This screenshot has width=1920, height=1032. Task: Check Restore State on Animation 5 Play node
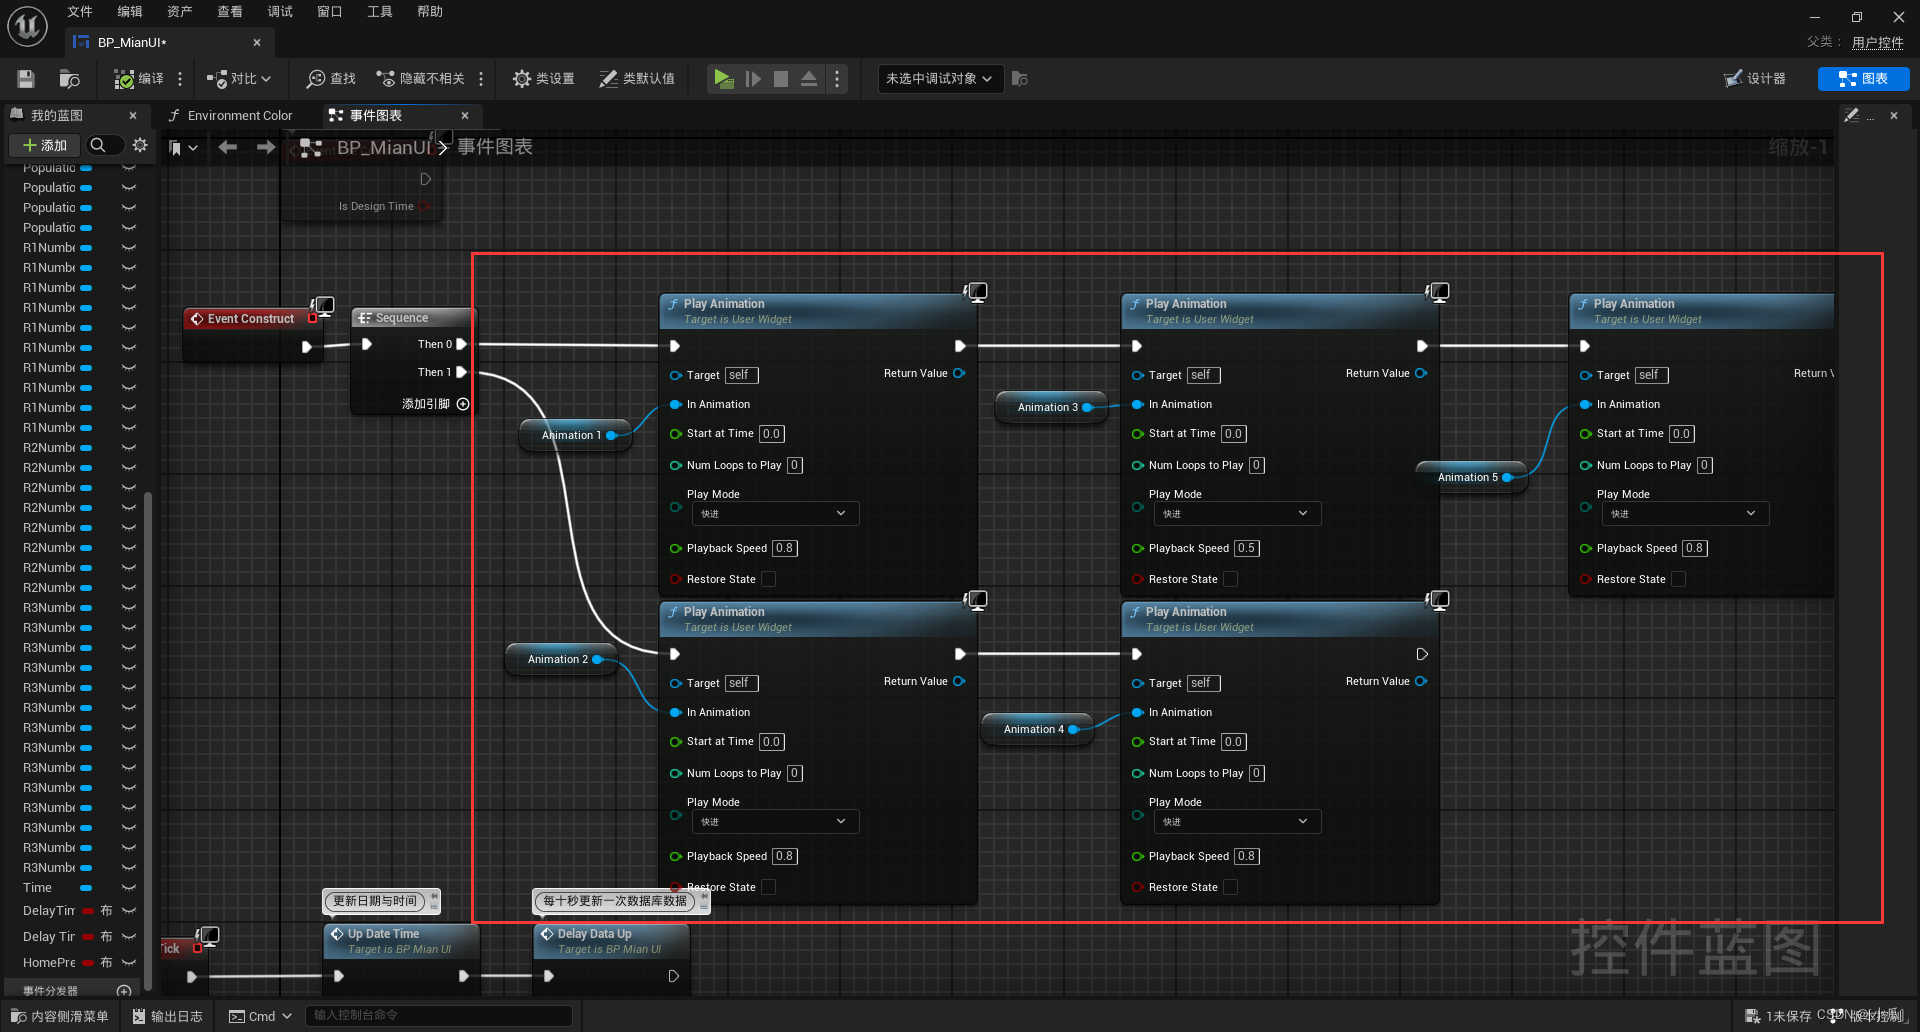(x=1679, y=579)
